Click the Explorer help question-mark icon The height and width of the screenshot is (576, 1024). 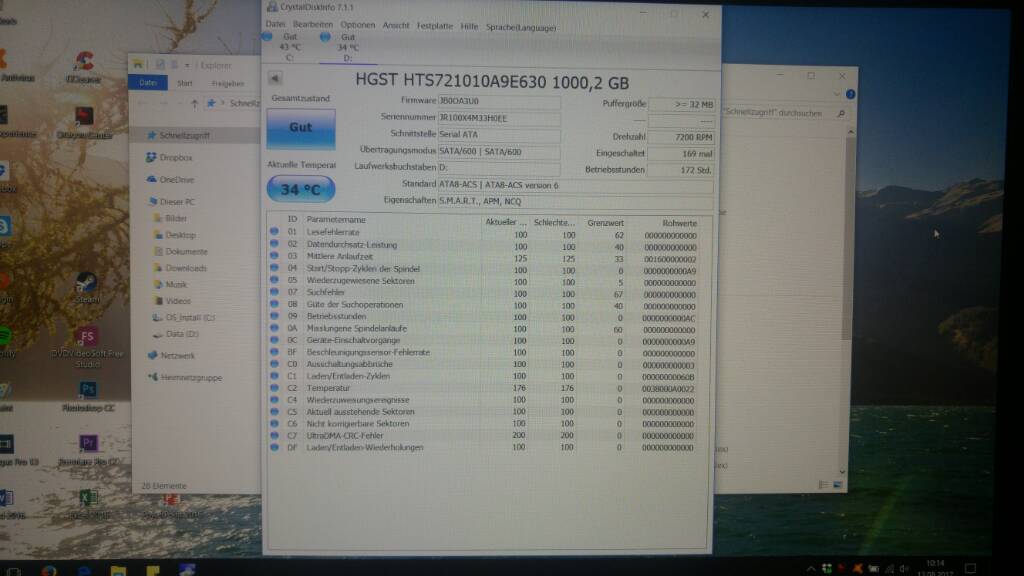[850, 95]
